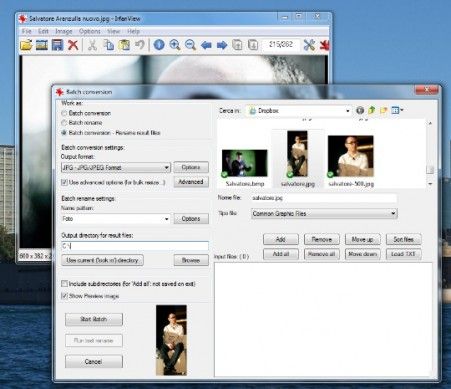Toggle Show Preview image checkbox
This screenshot has height=389, width=451.
(x=64, y=296)
